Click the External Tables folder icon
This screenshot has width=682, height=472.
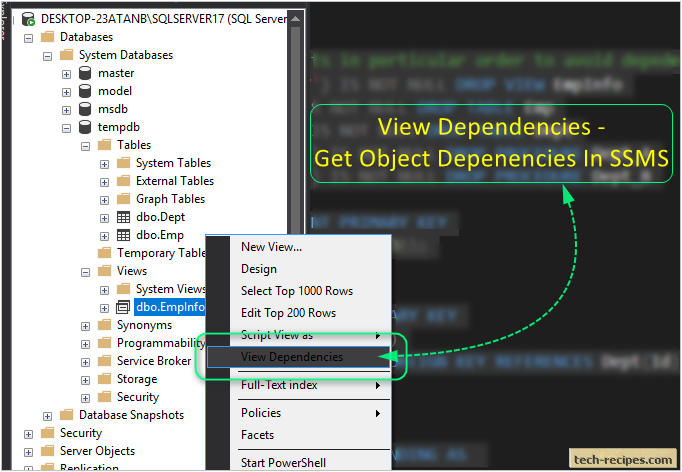click(x=124, y=181)
